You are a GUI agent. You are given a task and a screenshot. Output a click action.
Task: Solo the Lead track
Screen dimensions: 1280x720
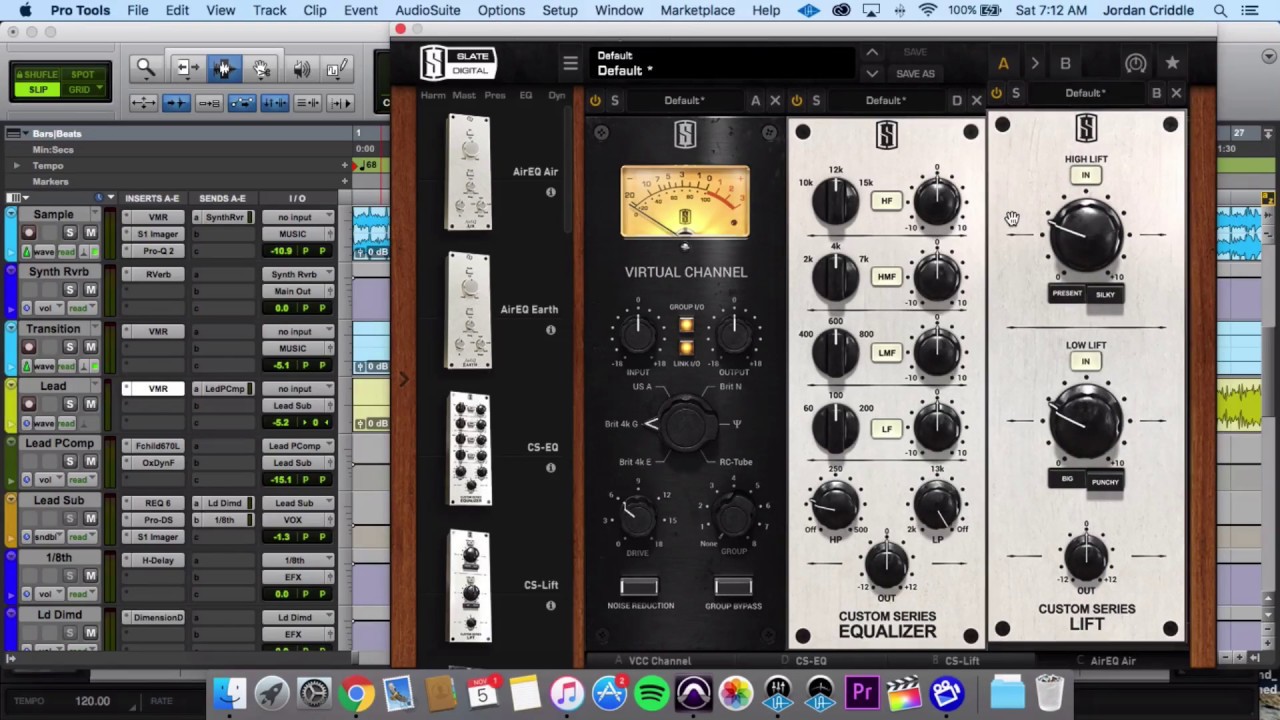[70, 404]
